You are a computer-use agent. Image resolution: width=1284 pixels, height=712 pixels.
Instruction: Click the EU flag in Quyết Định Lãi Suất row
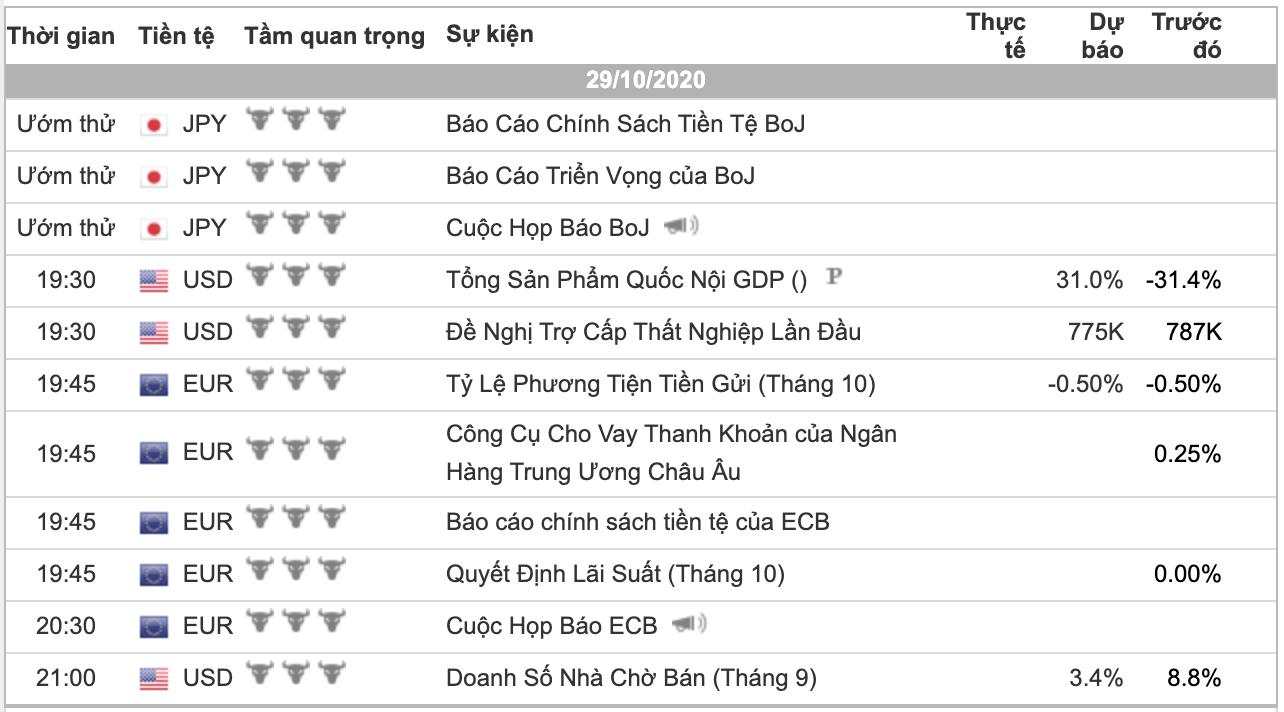click(x=154, y=574)
